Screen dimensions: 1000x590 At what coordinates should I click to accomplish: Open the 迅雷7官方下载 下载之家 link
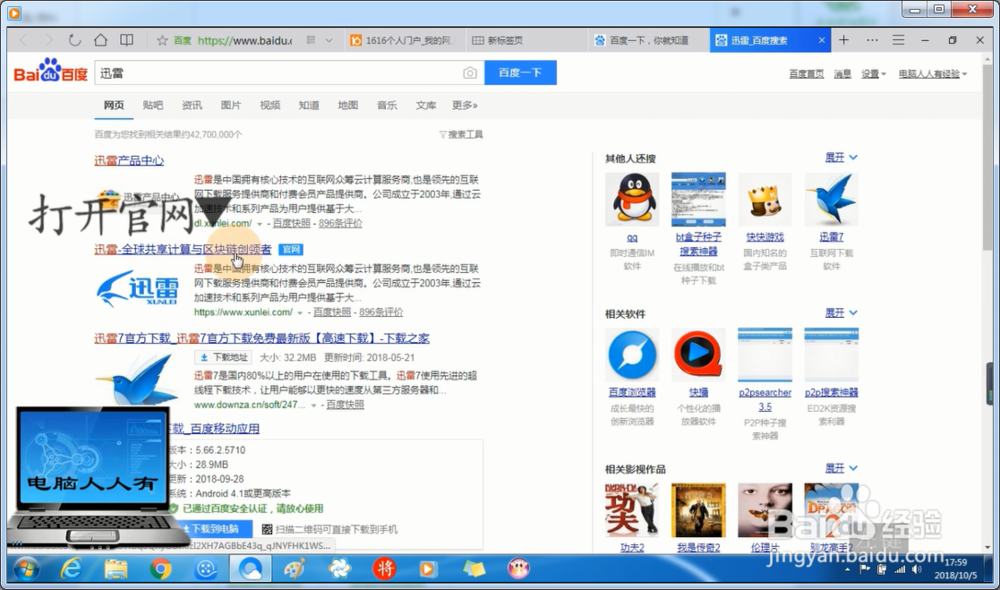tap(261, 338)
